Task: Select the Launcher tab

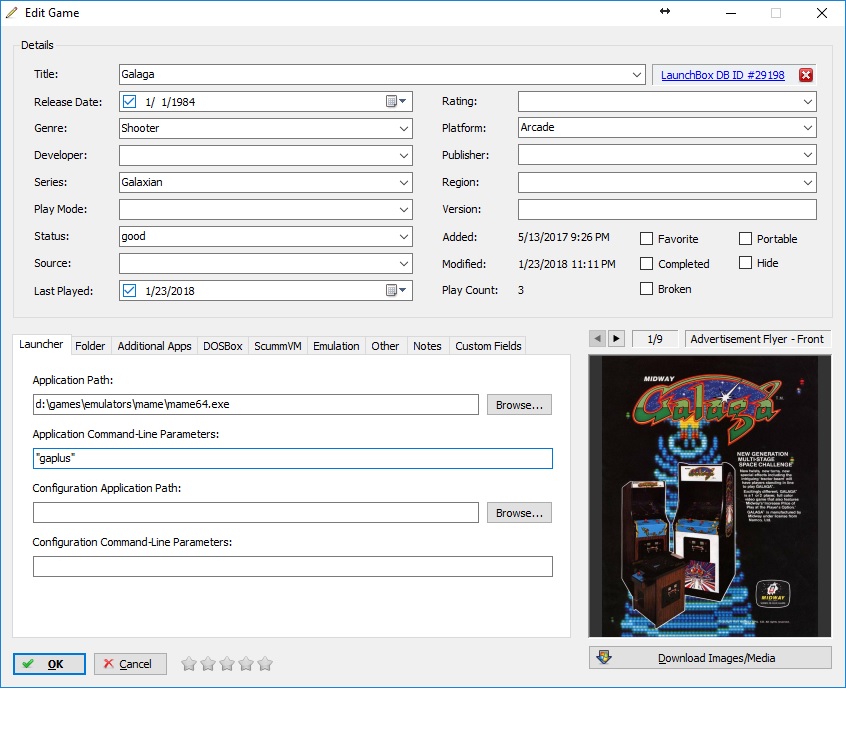Action: [42, 344]
